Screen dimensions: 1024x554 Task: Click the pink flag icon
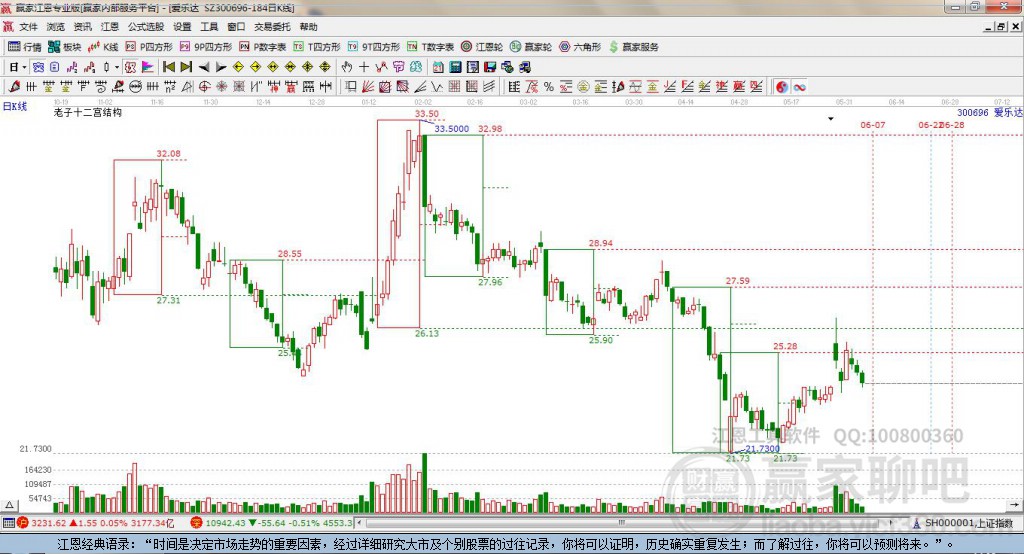(148, 67)
